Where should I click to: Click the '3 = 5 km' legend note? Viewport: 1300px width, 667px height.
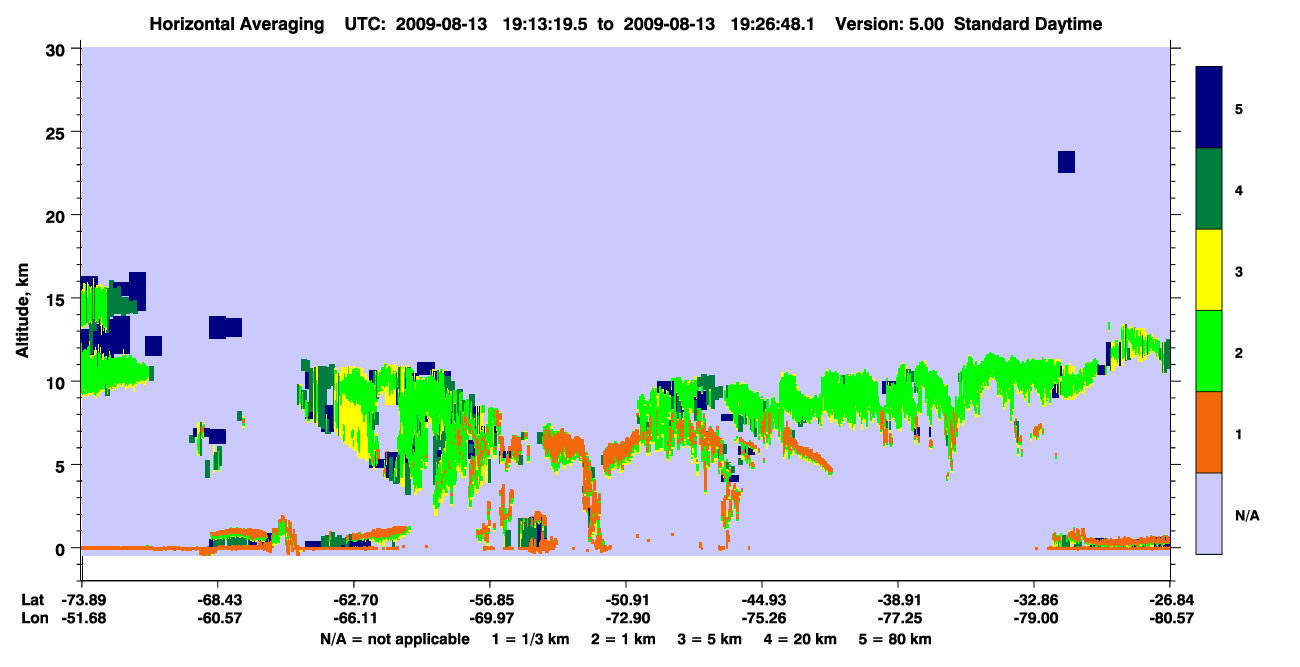711,639
